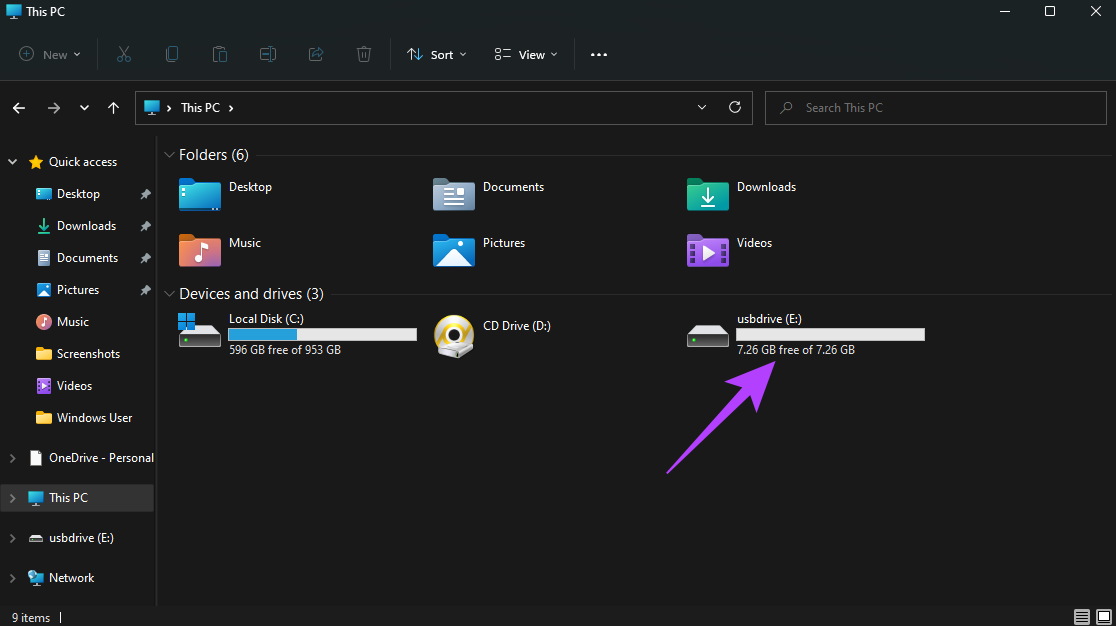The height and width of the screenshot is (626, 1116).
Task: Open the See more ellipsis menu
Action: (599, 55)
